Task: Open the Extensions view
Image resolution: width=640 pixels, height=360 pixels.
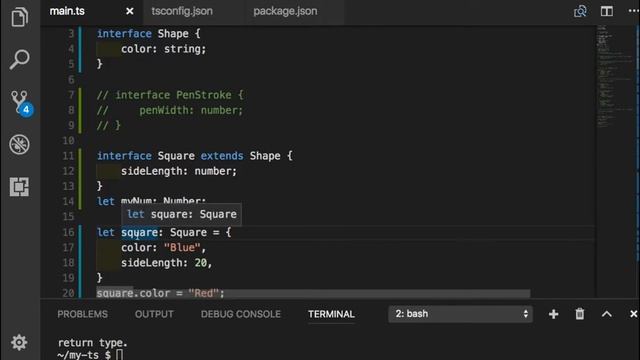Action: point(19,187)
